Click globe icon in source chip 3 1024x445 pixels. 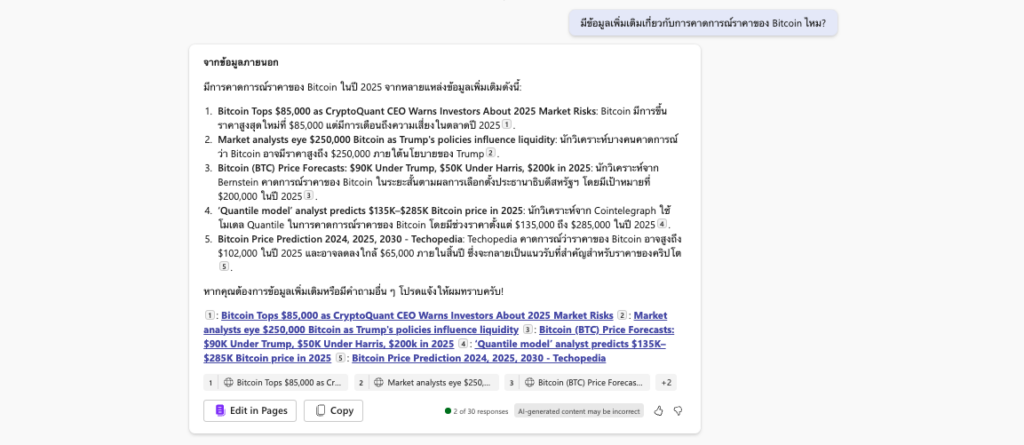coord(530,382)
